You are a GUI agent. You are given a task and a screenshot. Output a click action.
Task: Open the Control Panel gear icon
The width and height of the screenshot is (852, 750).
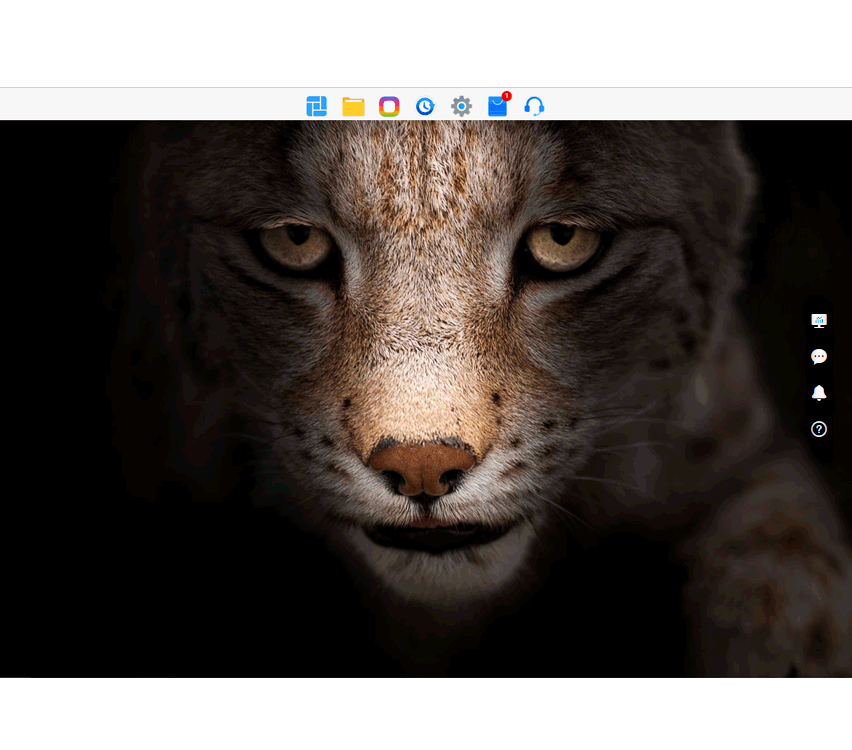tap(461, 106)
